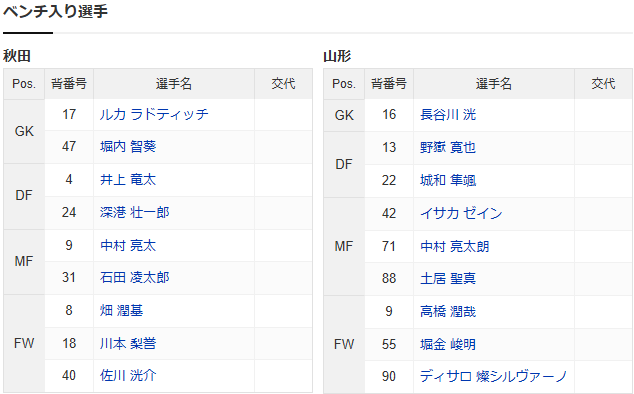The image size is (634, 394).
Task: Open profile of 堀金 峻明
Action: point(448,344)
